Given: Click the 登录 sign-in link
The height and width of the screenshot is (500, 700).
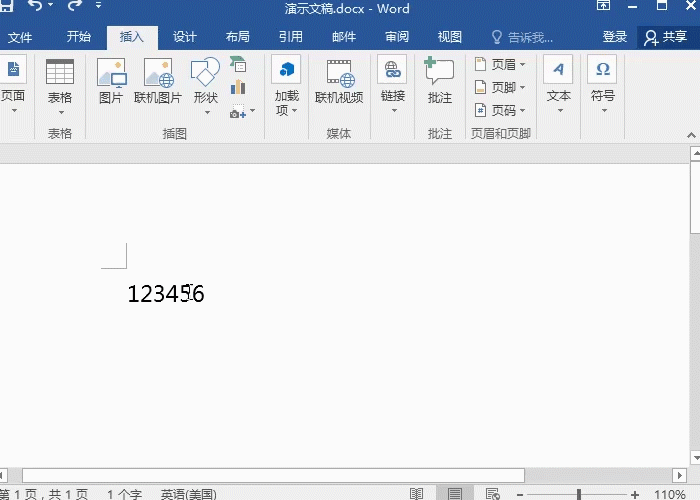Looking at the screenshot, I should [x=615, y=37].
